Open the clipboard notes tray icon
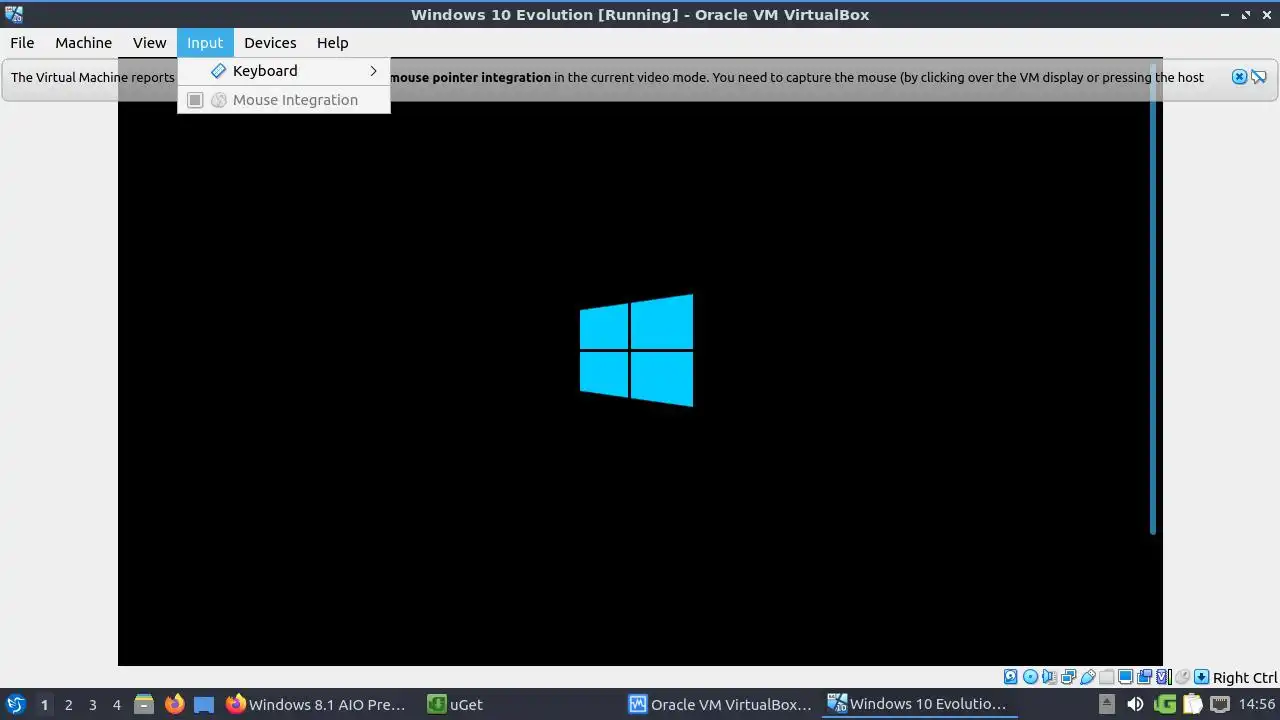 pos(1192,705)
